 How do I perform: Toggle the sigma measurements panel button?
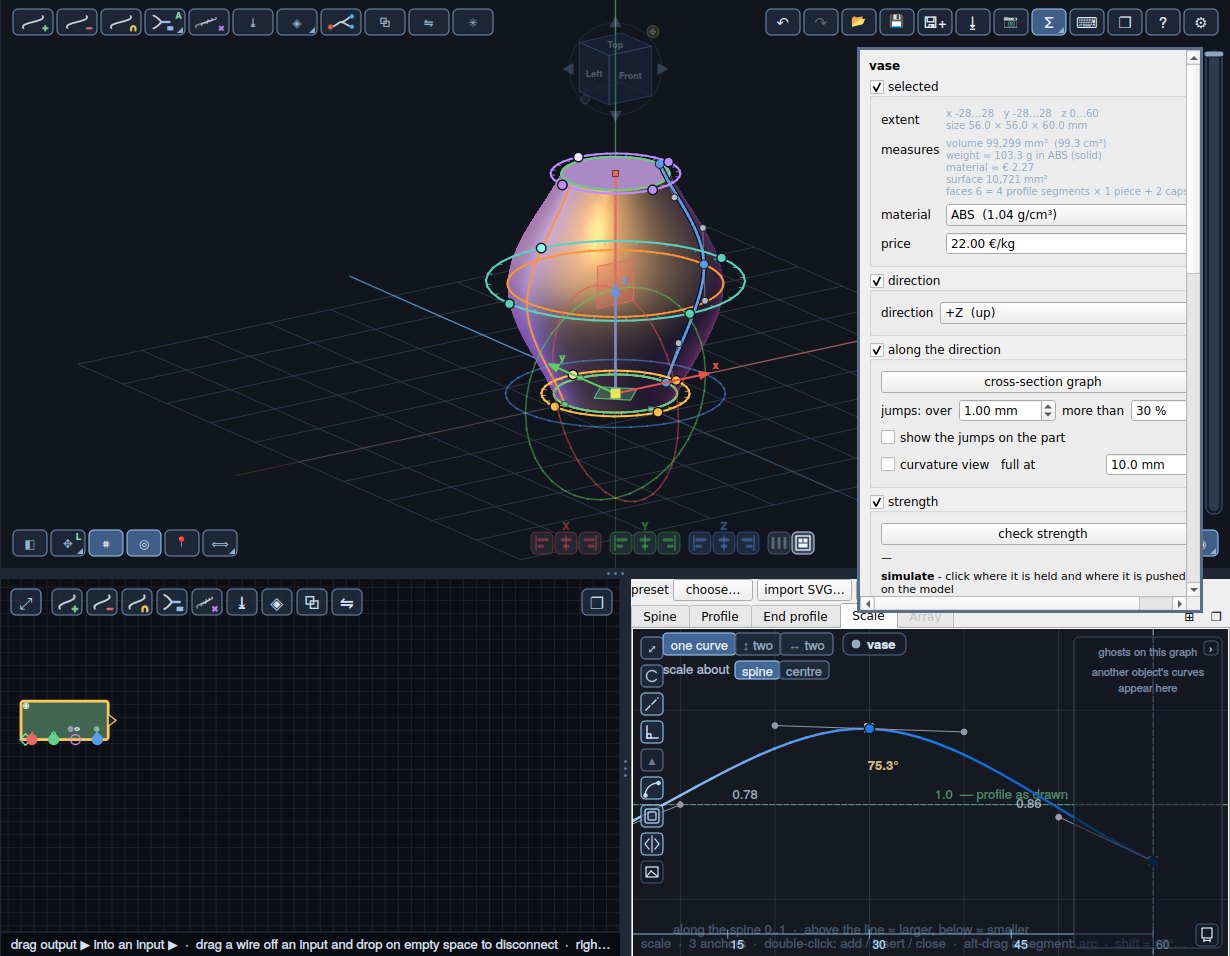coord(1048,22)
